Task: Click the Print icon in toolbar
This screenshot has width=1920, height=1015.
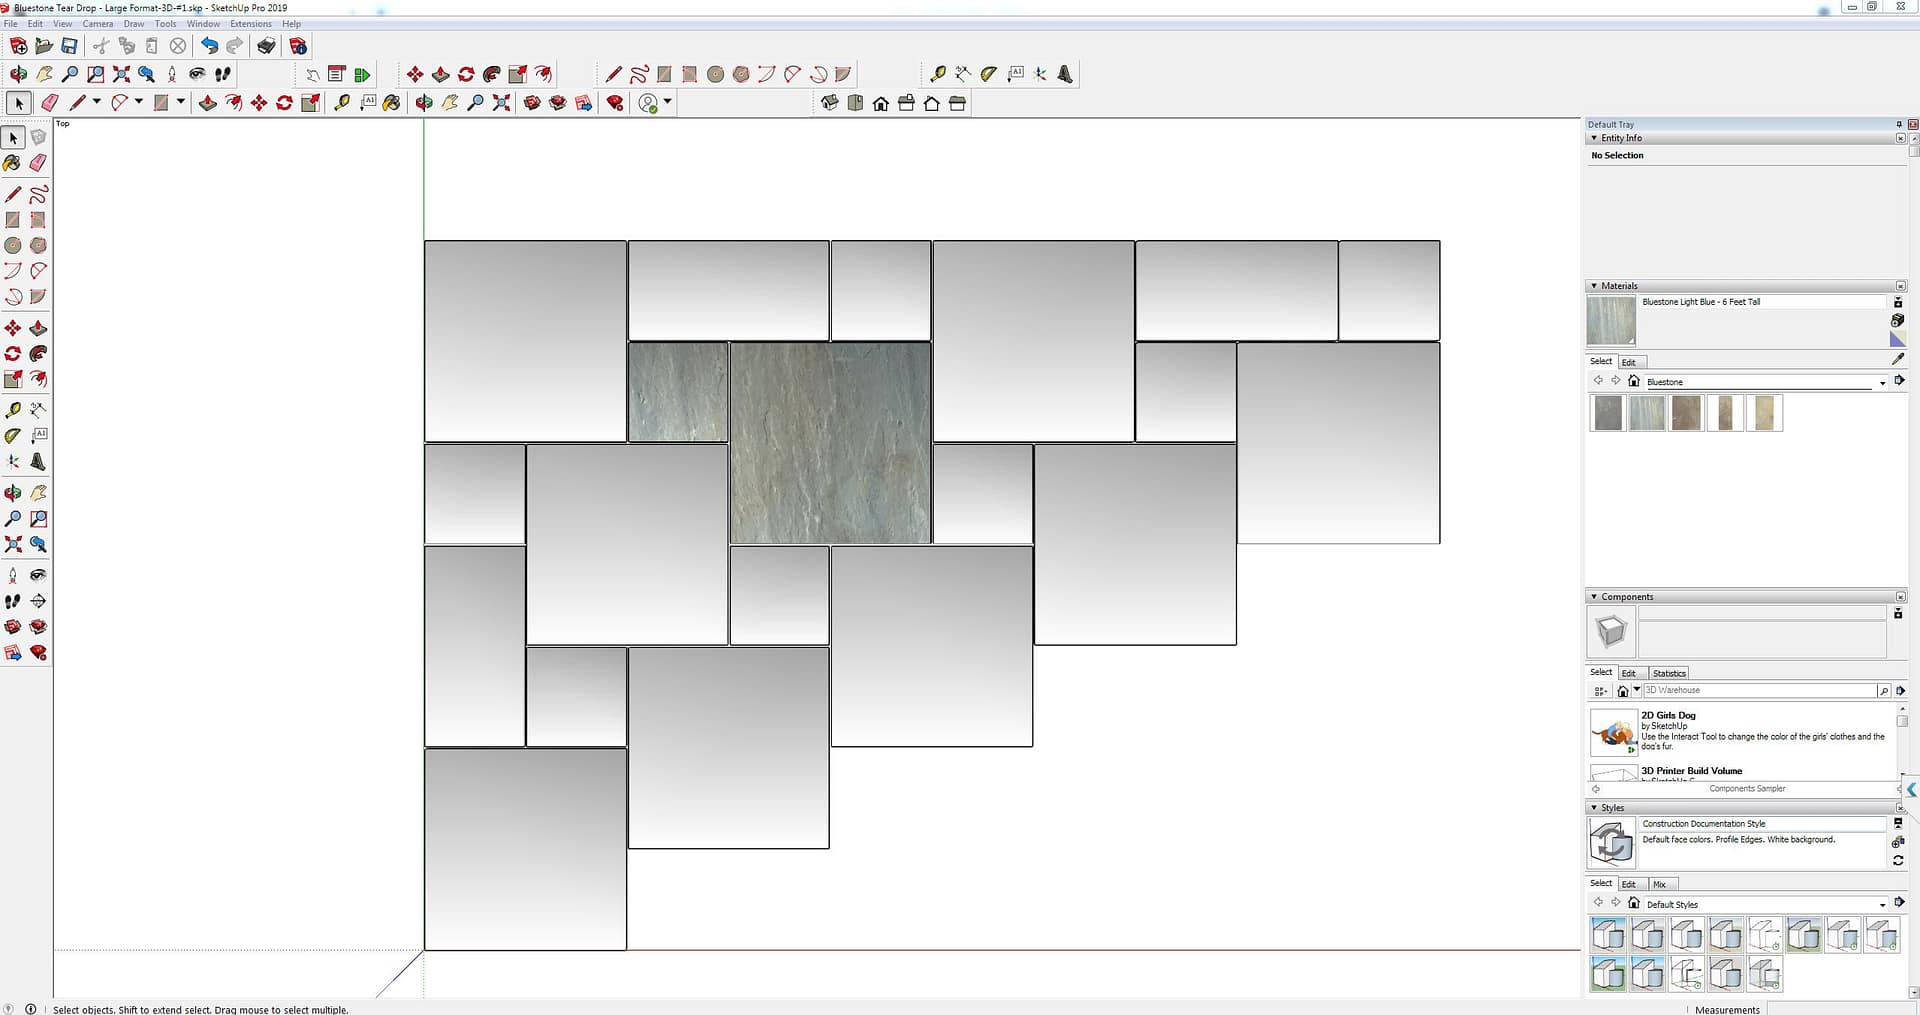Action: pos(266,46)
